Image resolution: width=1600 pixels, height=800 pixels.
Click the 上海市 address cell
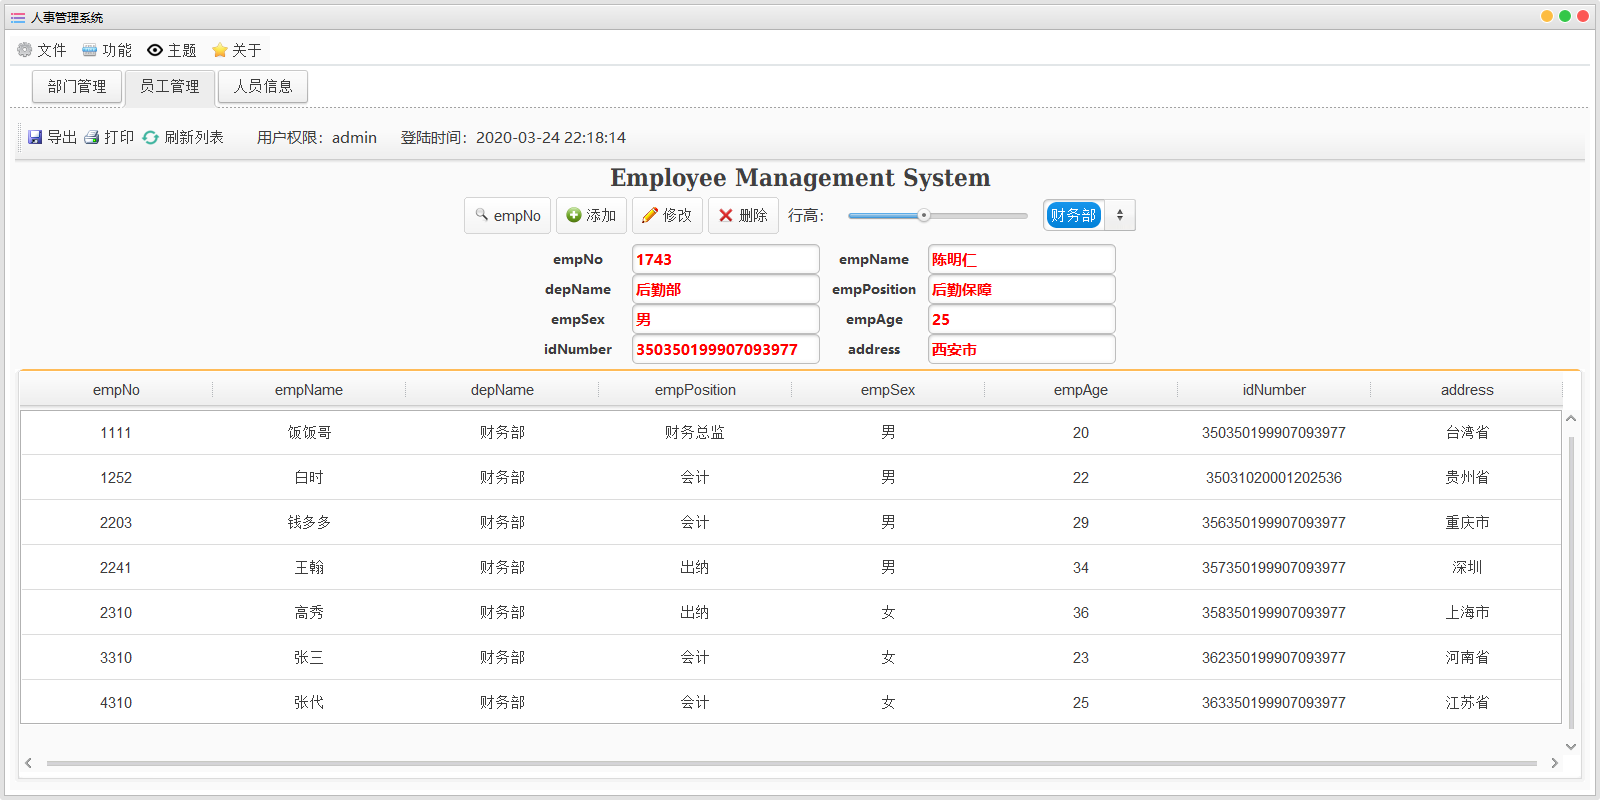[1467, 613]
